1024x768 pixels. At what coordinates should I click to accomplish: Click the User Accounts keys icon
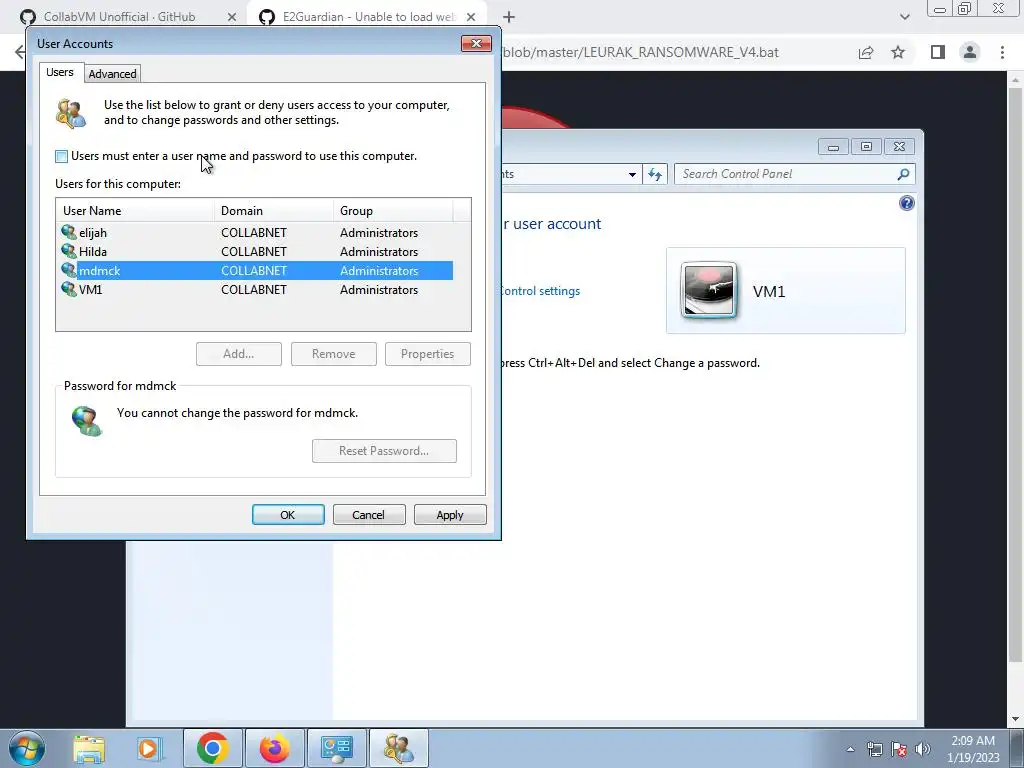coord(71,113)
